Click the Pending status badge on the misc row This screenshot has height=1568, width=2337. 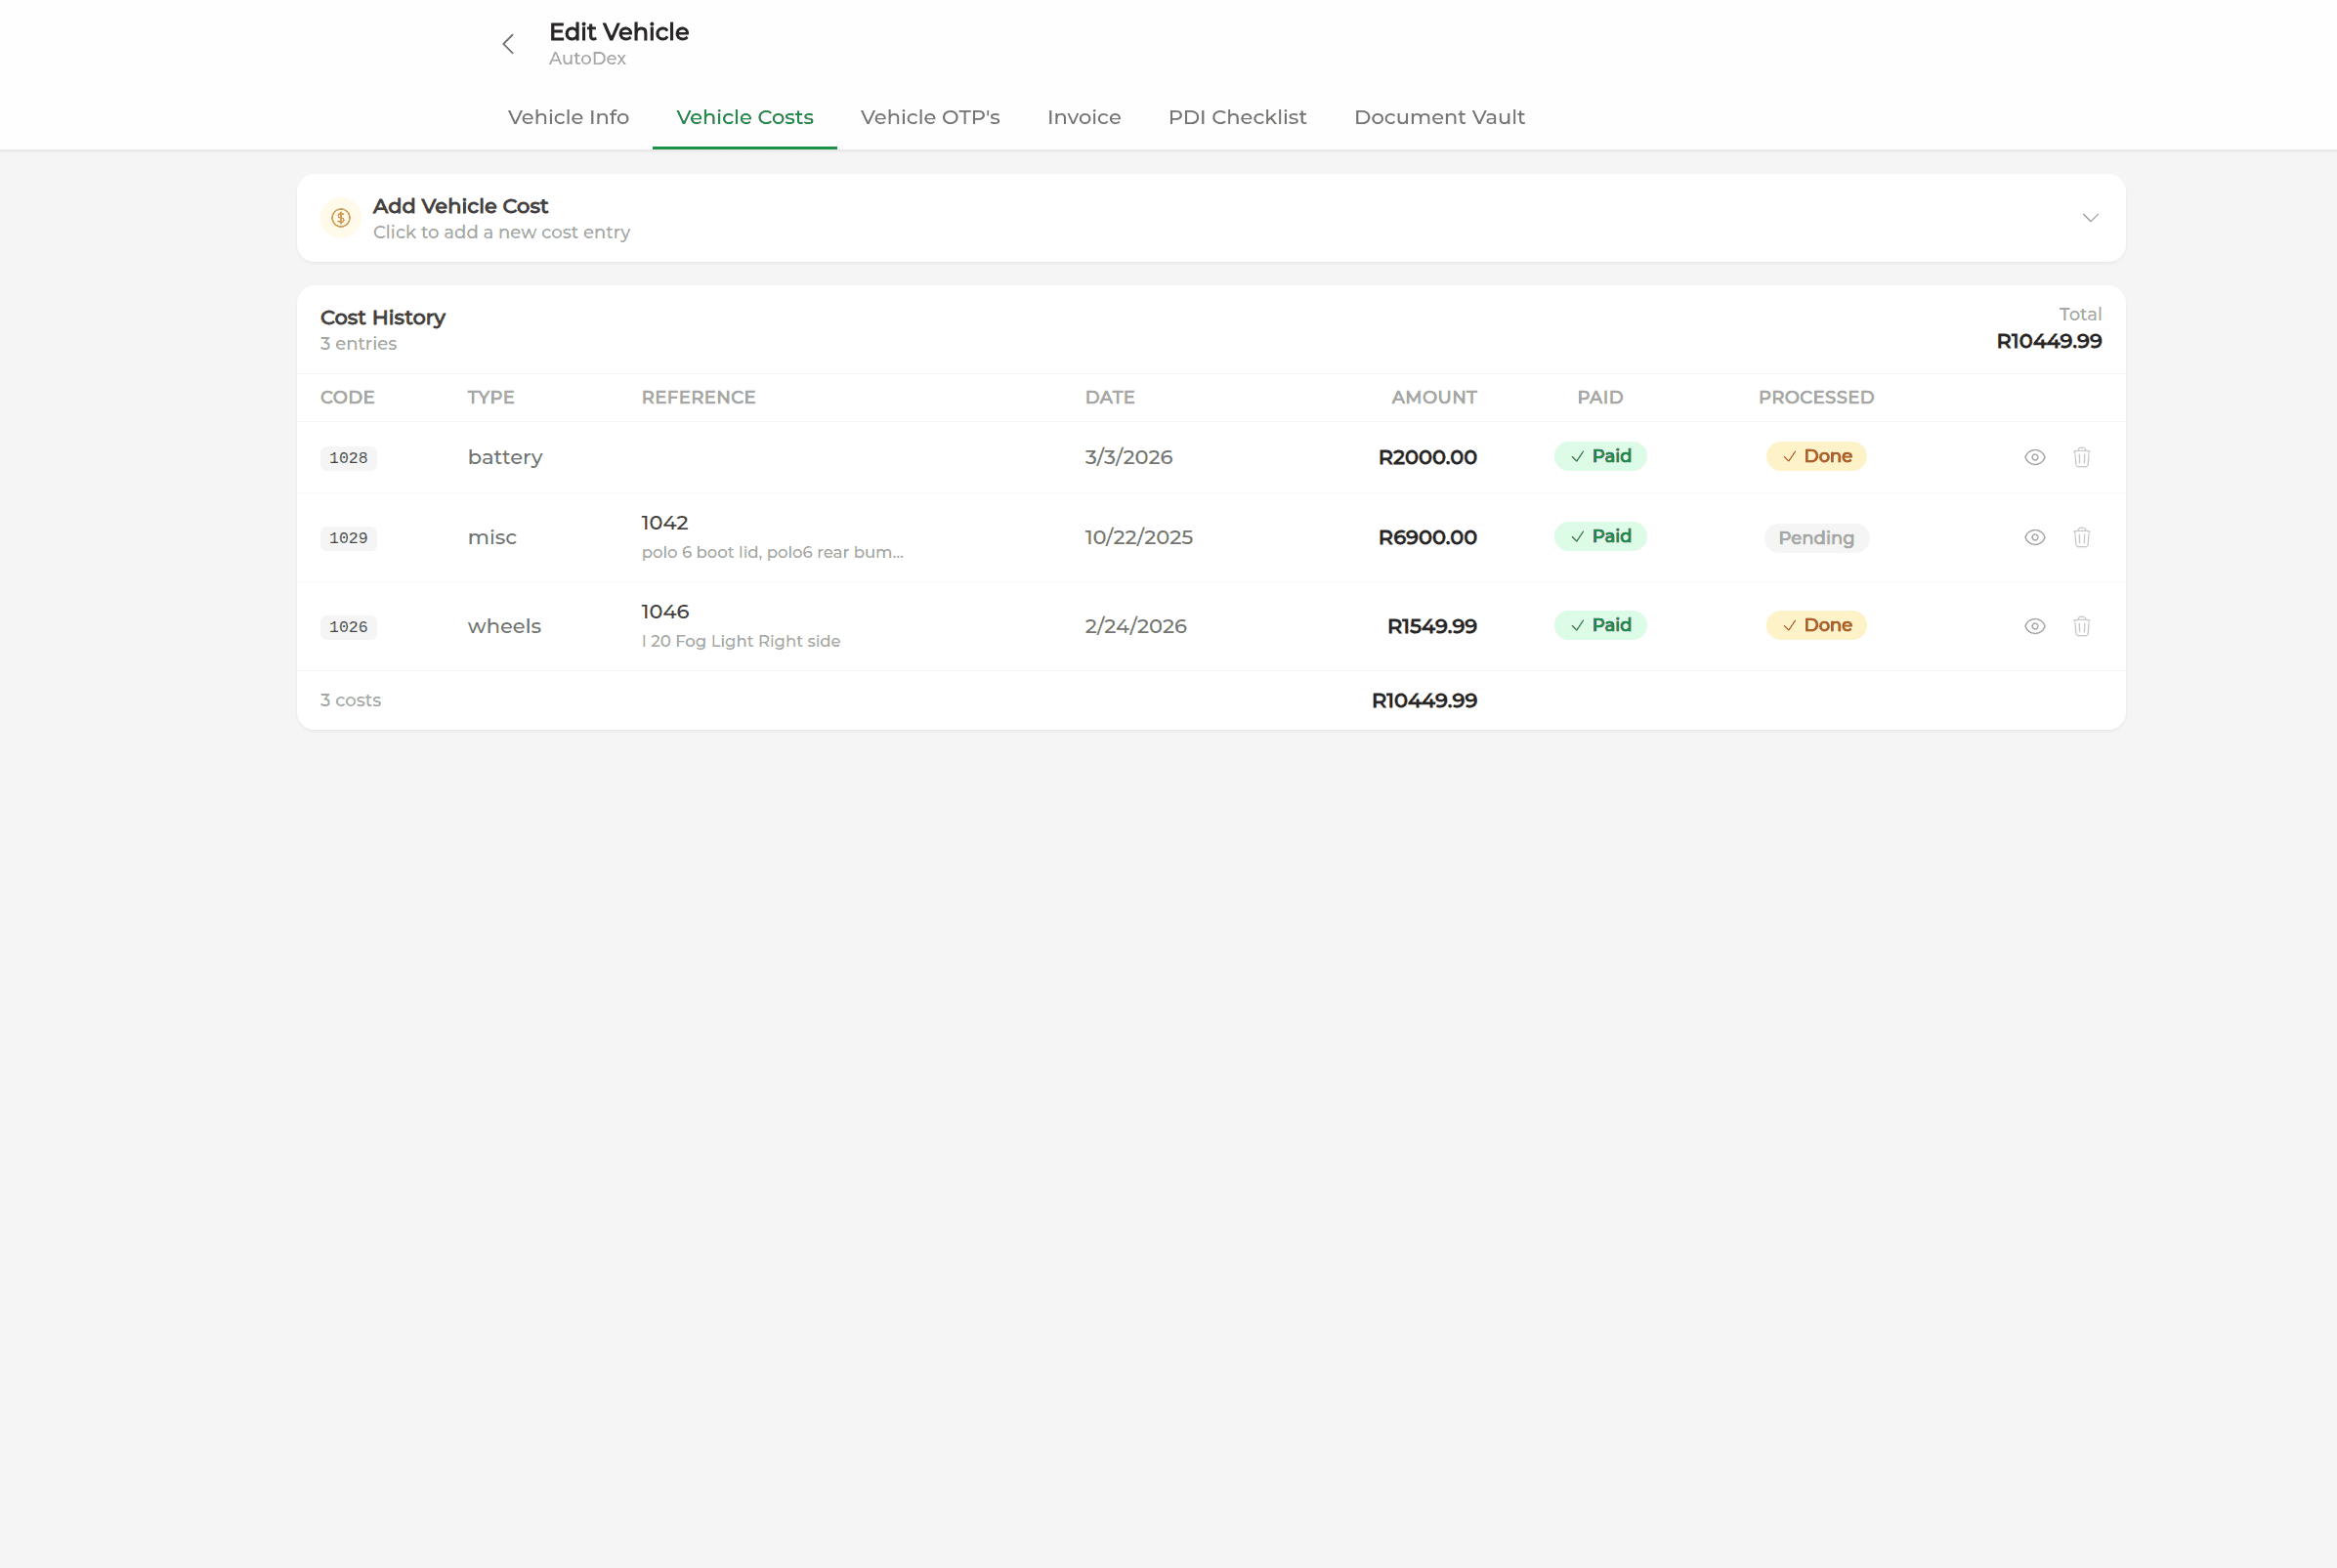(x=1816, y=537)
